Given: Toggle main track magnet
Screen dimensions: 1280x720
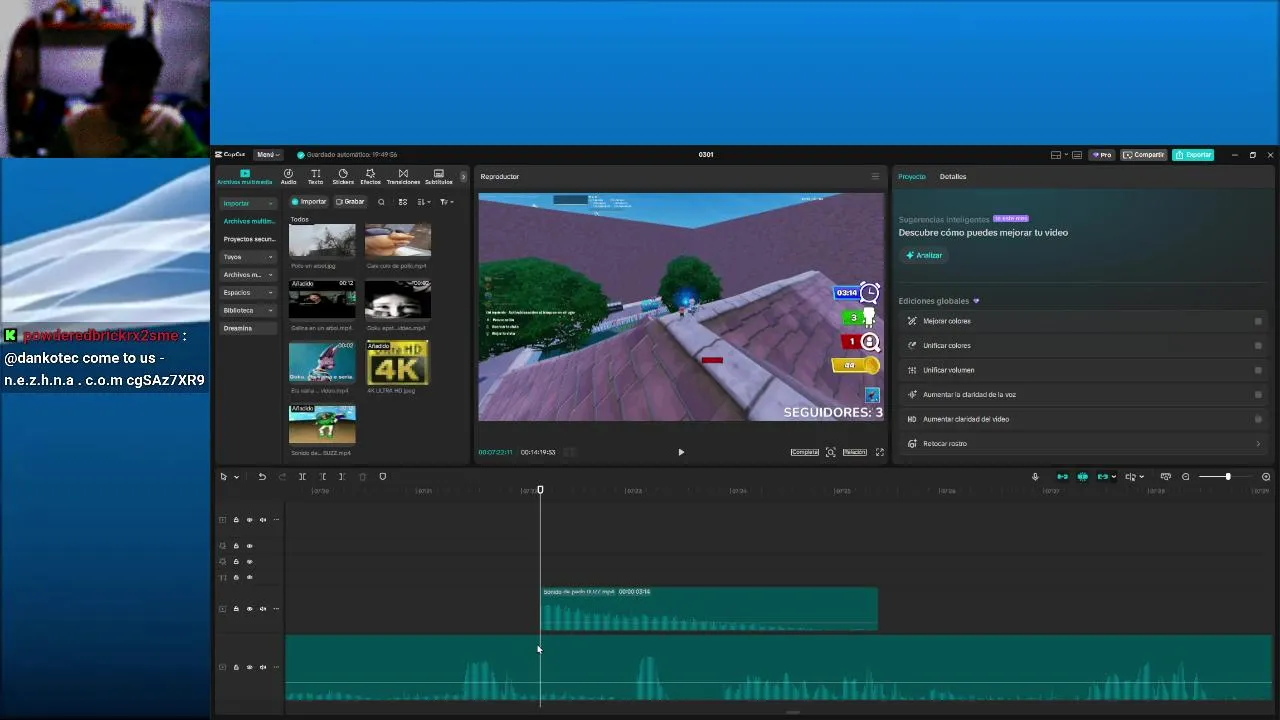Looking at the screenshot, I should [x=1062, y=477].
